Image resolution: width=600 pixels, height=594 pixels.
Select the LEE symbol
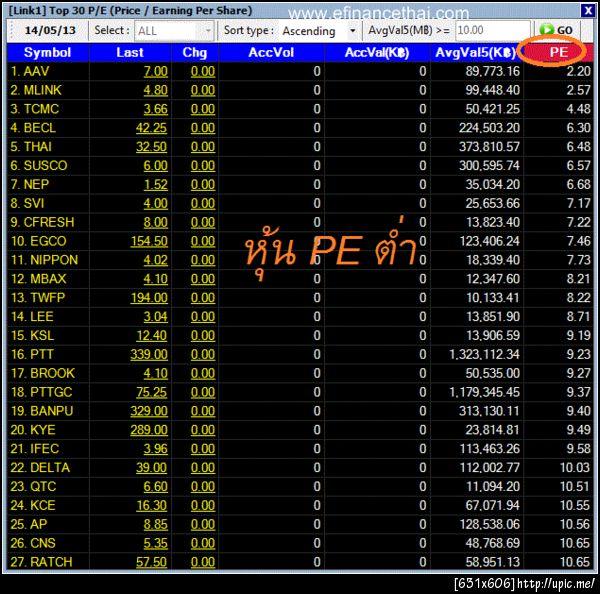42,317
